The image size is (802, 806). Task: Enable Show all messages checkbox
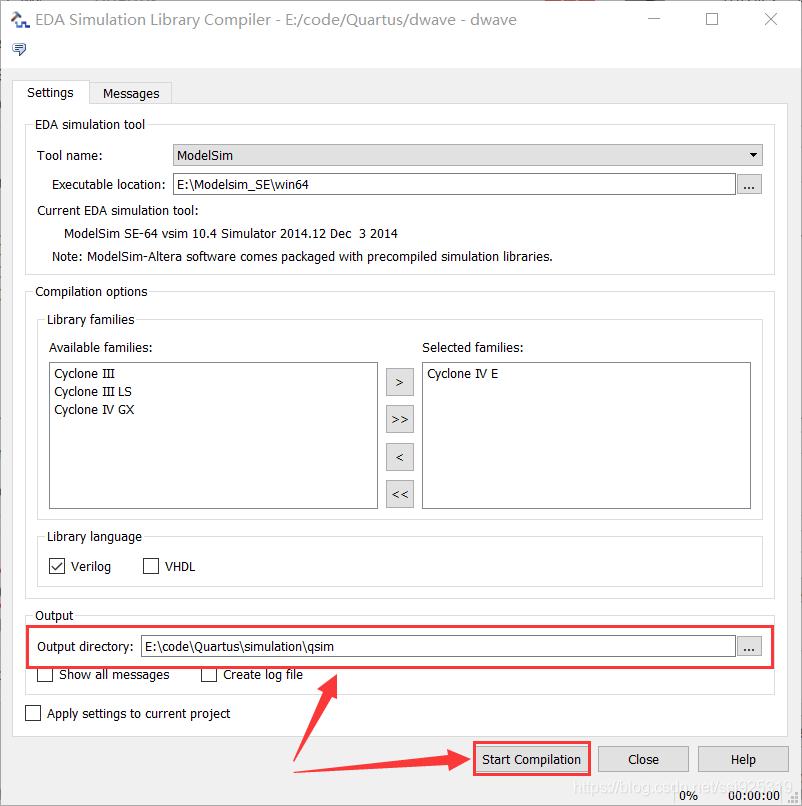point(45,675)
